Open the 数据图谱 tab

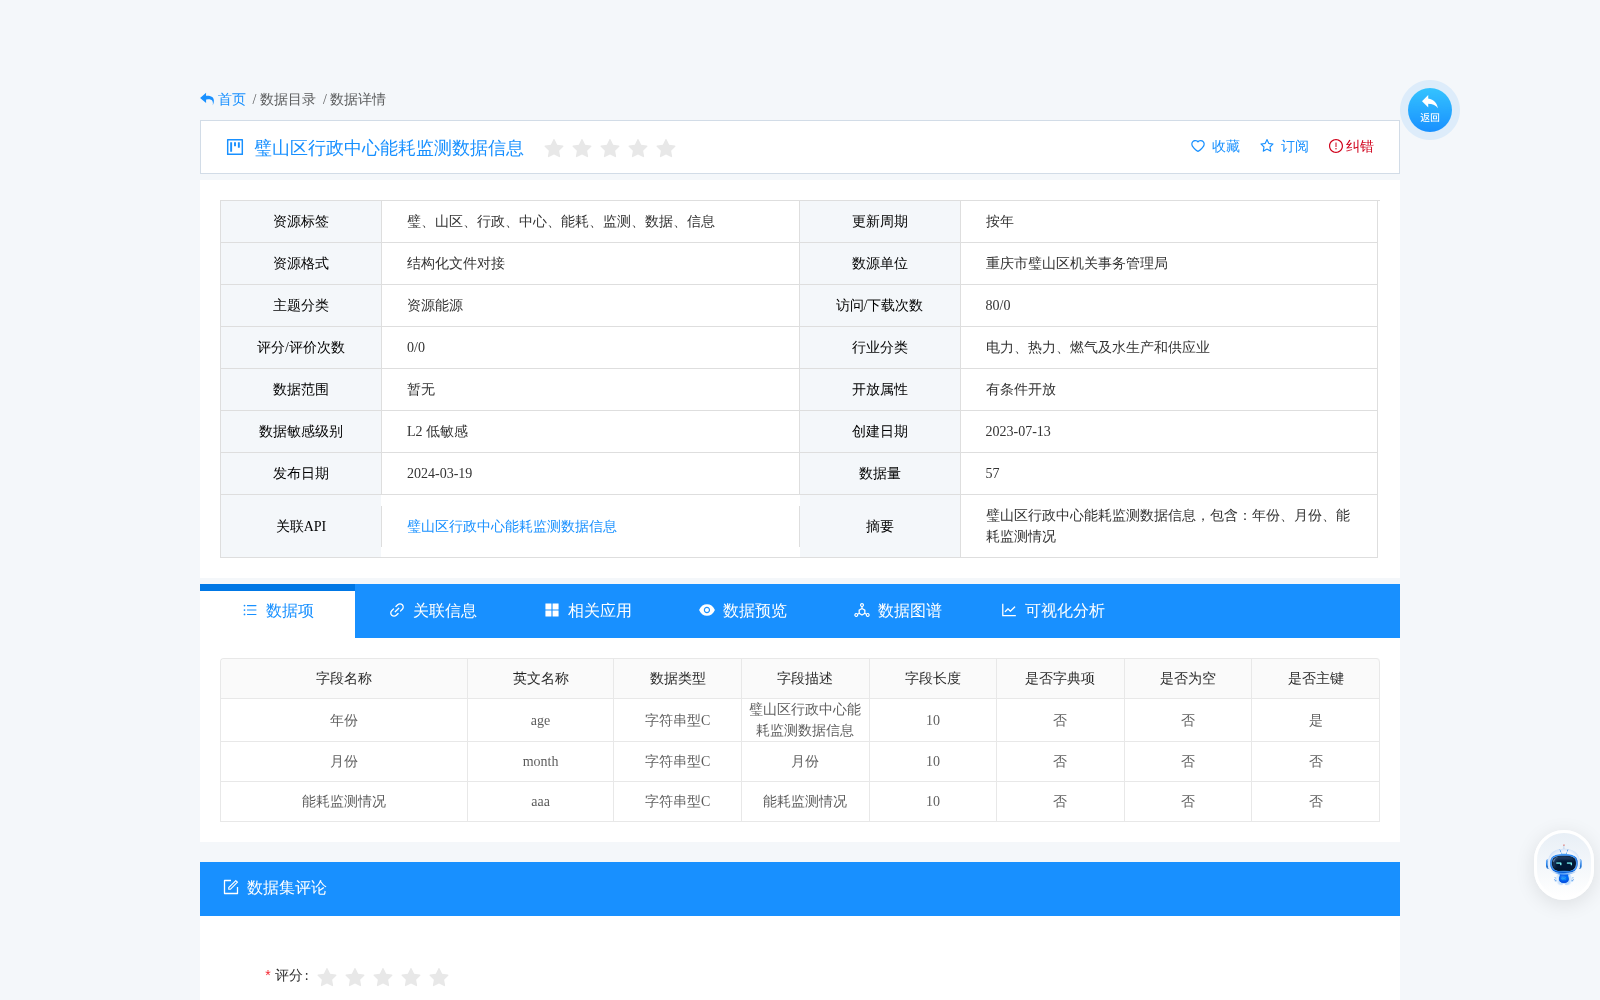tap(897, 611)
